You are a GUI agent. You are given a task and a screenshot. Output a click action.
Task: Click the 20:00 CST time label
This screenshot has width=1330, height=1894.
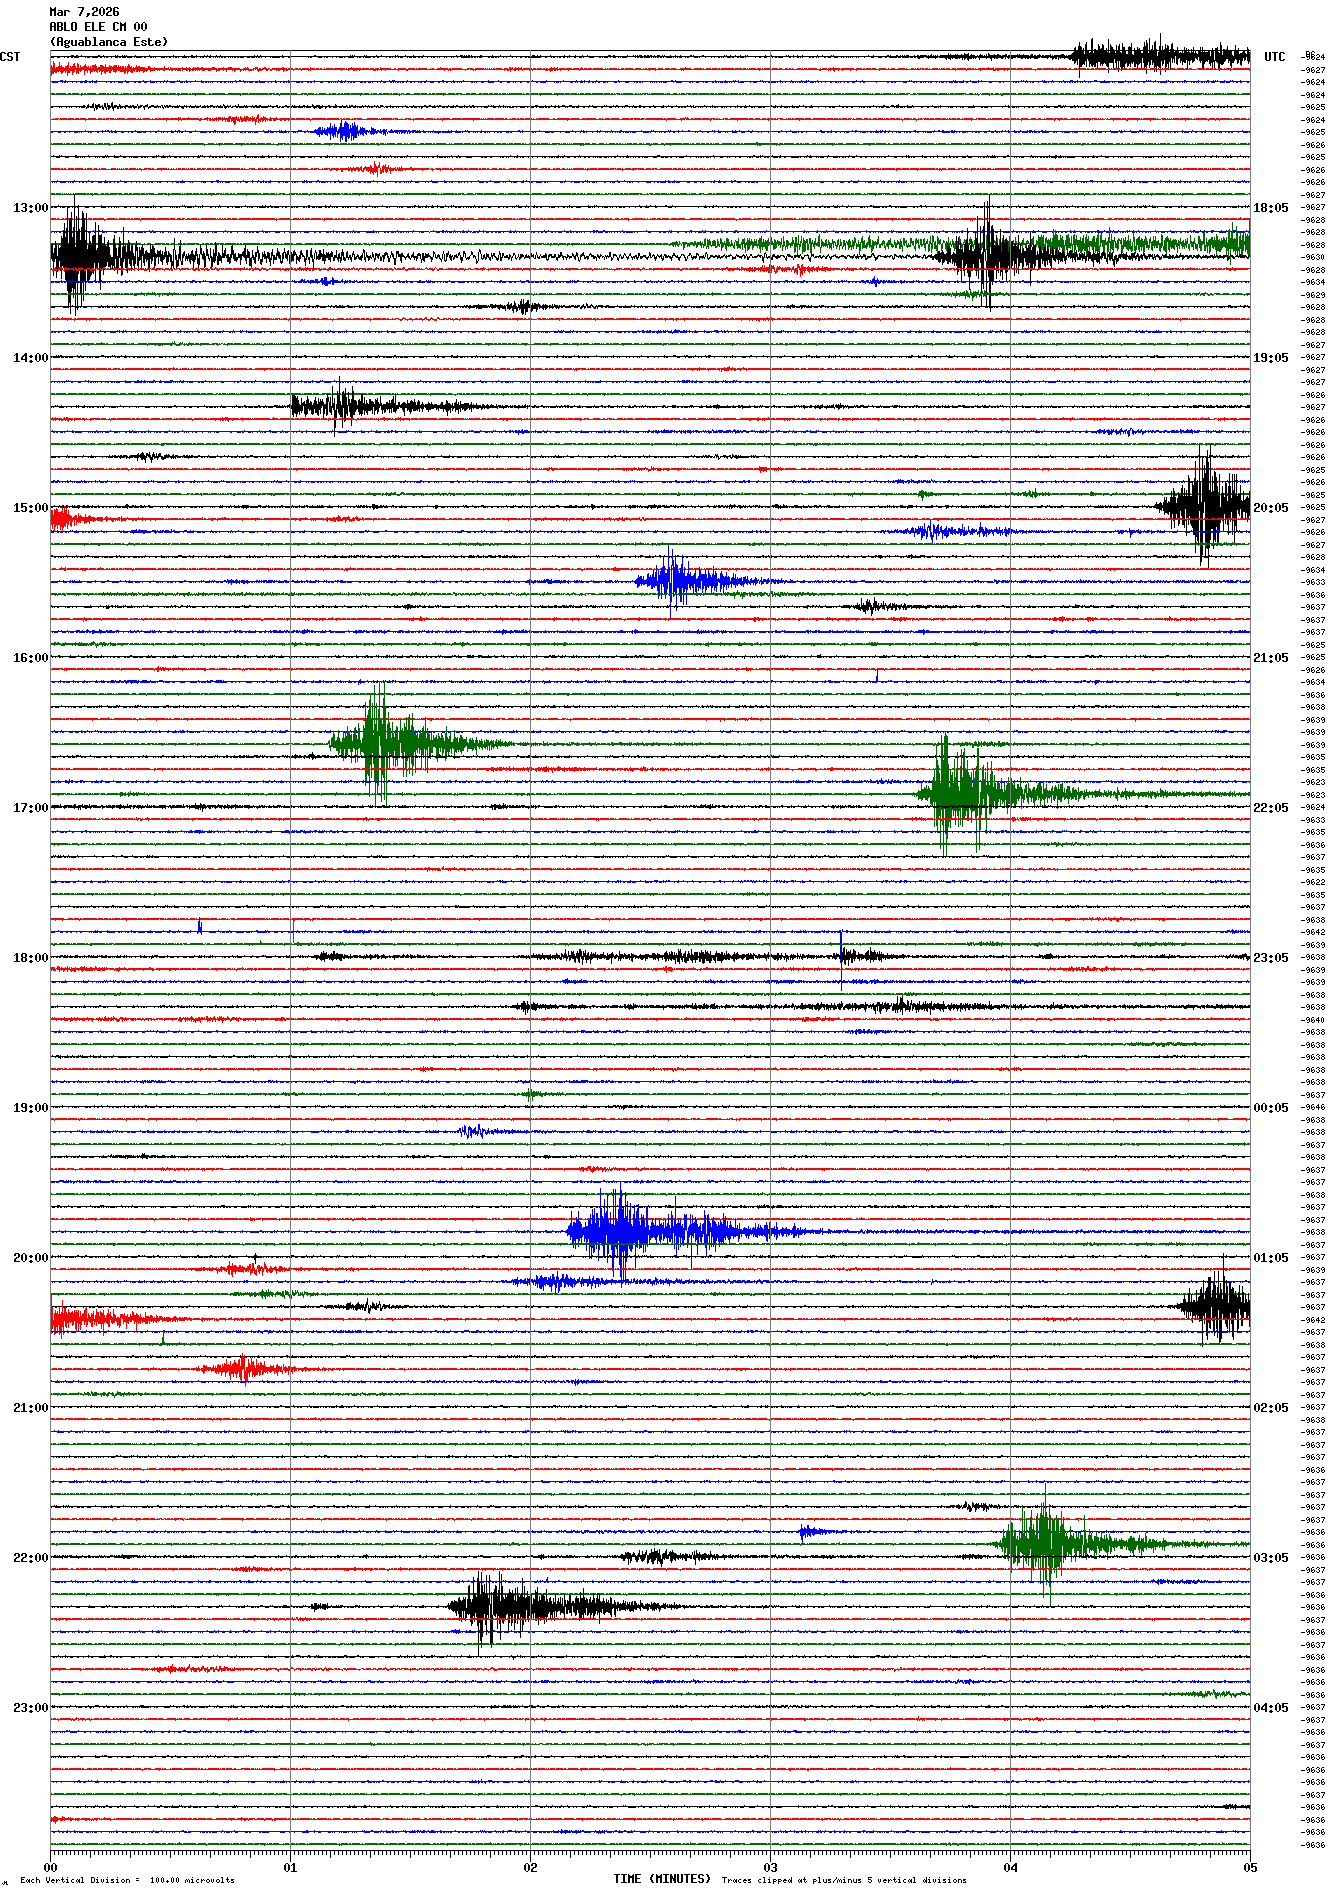click(30, 1258)
